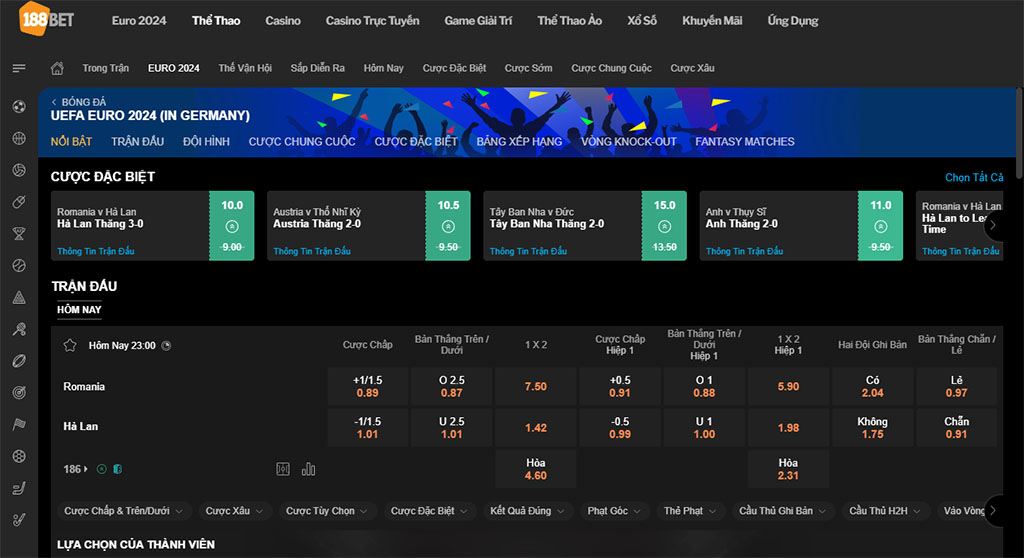
Task: Select the basketball sport icon
Action: point(19,138)
